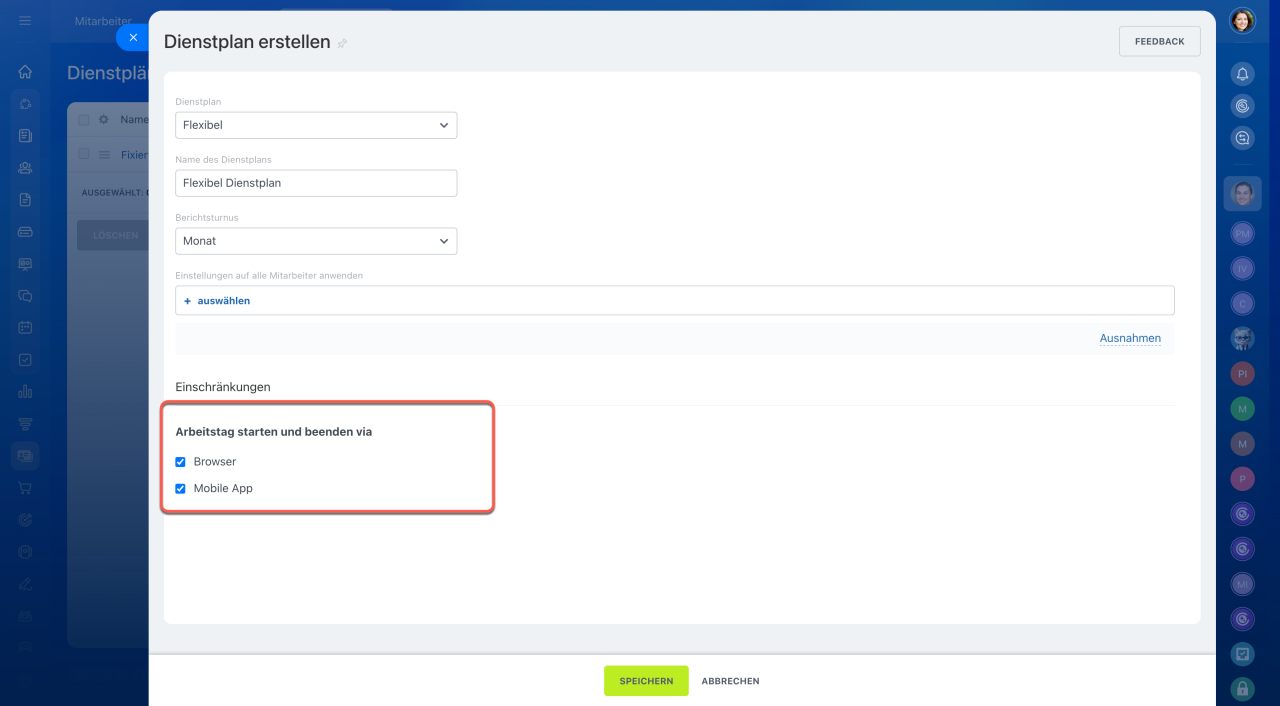
Task: Click the Name des Dienstplans text field
Action: tap(316, 183)
